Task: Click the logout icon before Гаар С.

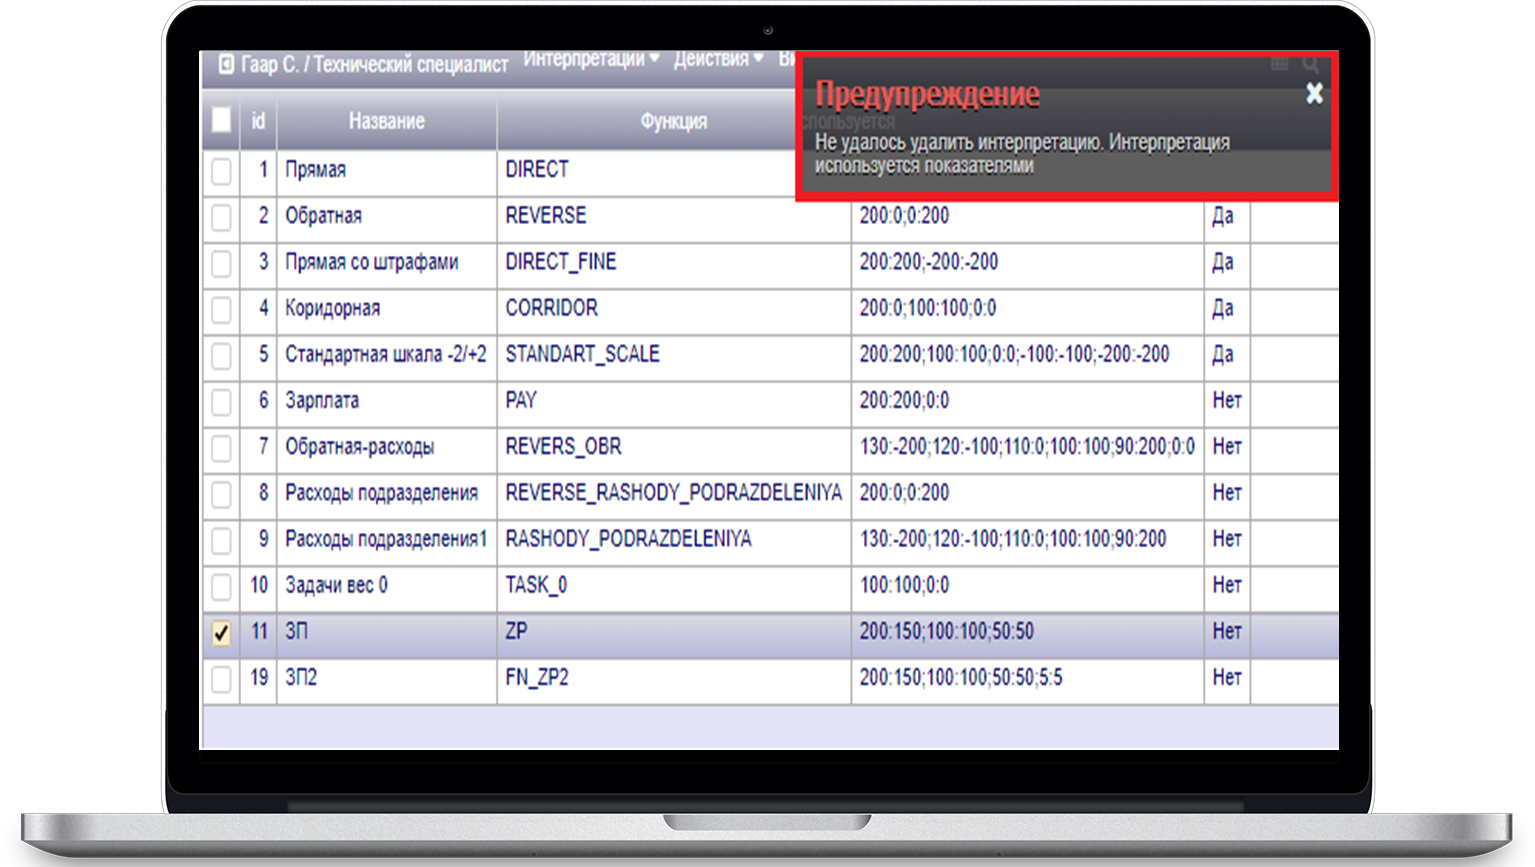Action: 226,65
